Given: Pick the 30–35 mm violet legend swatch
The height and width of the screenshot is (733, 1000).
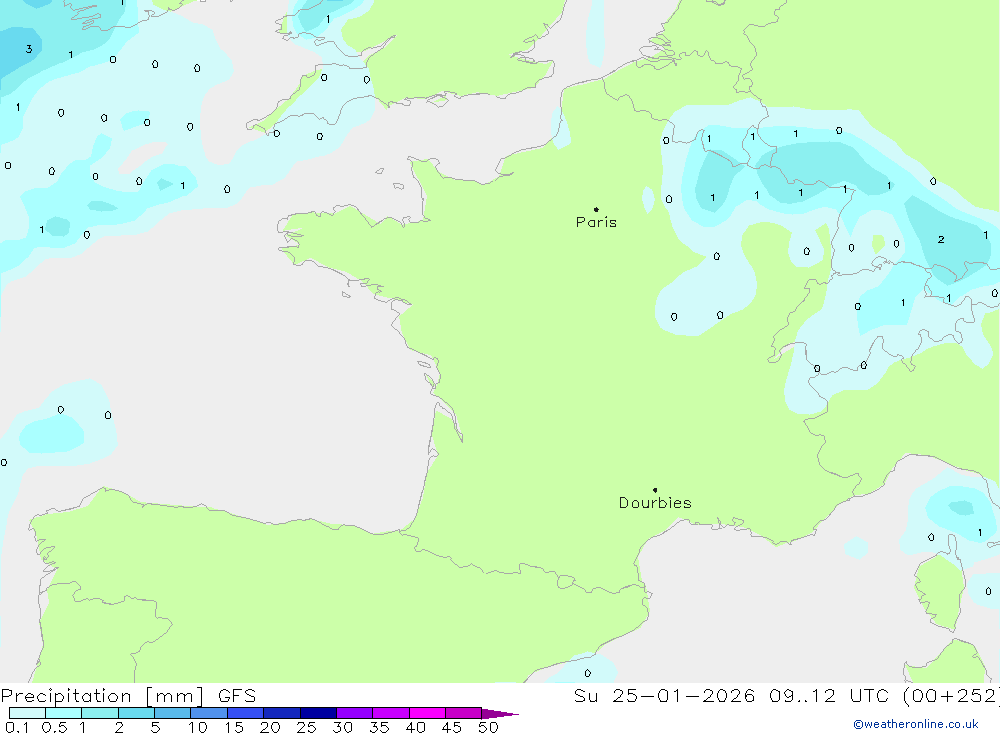Looking at the screenshot, I should pyautogui.click(x=355, y=713).
